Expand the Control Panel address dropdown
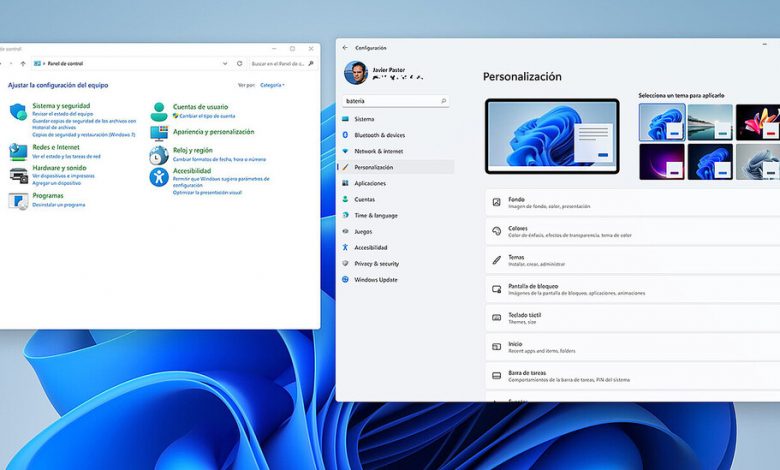This screenshot has width=780, height=470. [x=225, y=64]
